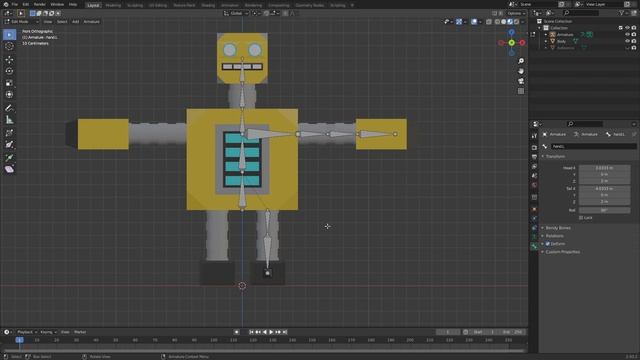Open the Keying dropdown in timeline
The image size is (640, 360).
click(x=48, y=332)
